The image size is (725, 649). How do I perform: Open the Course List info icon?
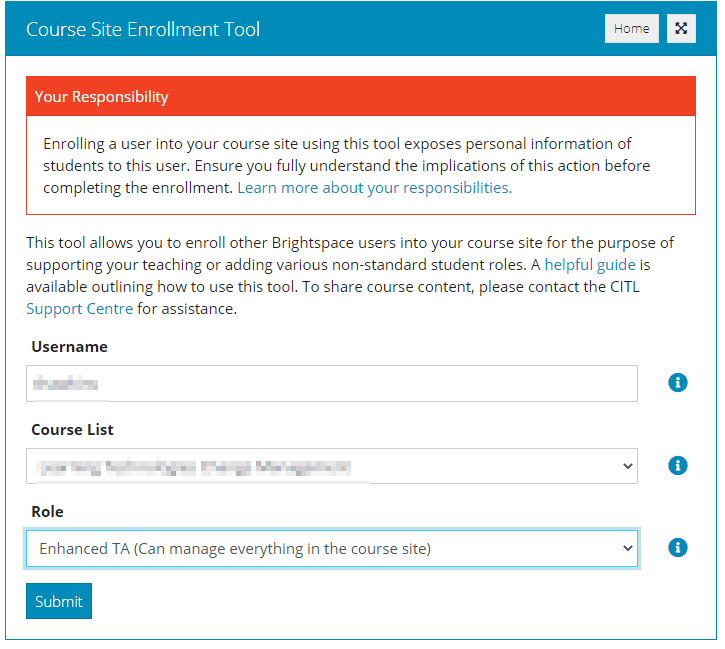point(677,465)
